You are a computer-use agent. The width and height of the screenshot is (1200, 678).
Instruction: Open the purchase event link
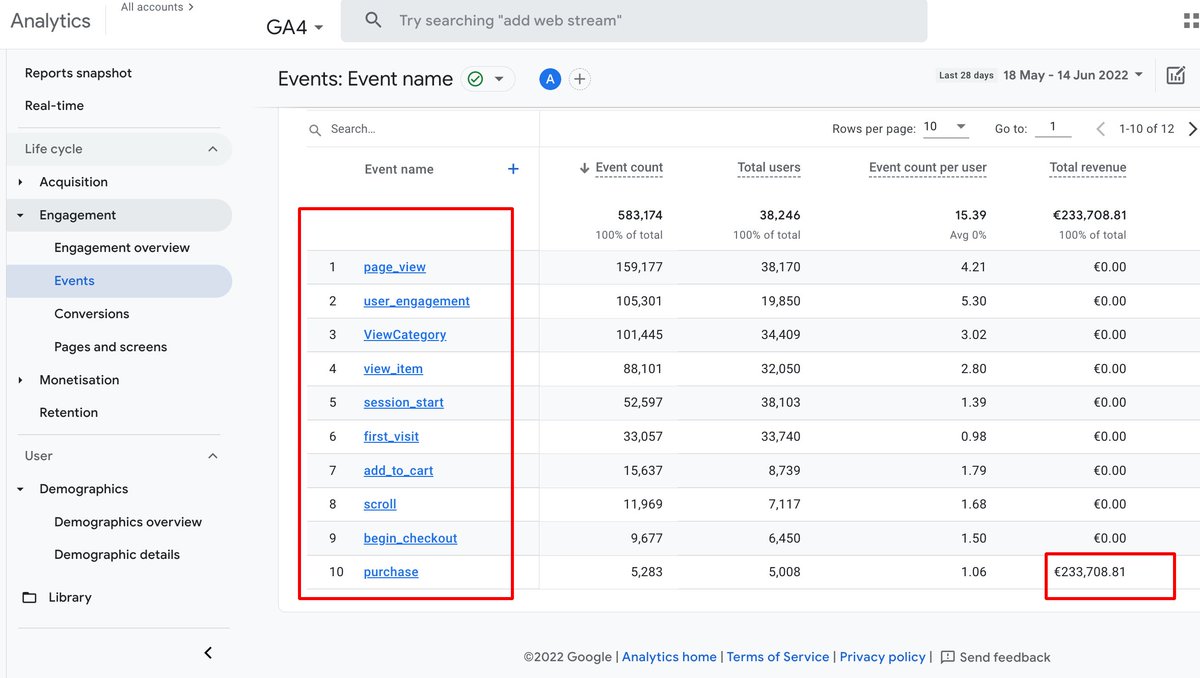pos(390,571)
